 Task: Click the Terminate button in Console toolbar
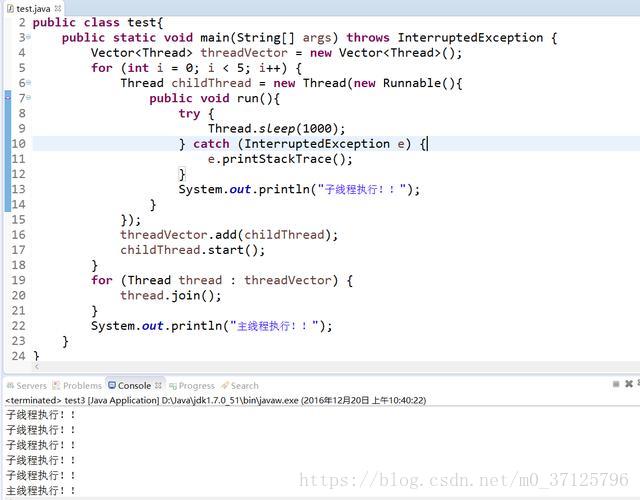(x=616, y=384)
